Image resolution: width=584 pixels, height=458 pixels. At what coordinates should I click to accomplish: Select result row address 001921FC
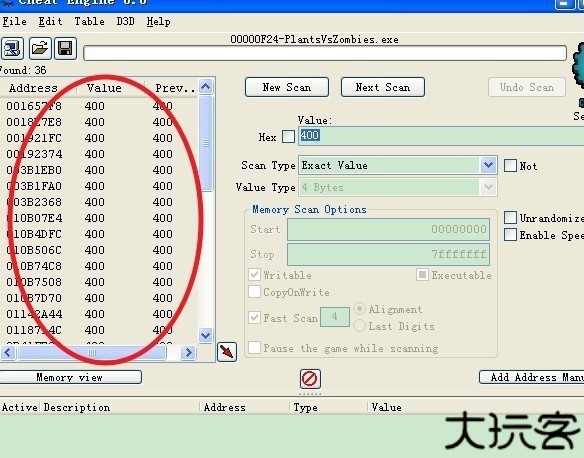tap(99, 138)
